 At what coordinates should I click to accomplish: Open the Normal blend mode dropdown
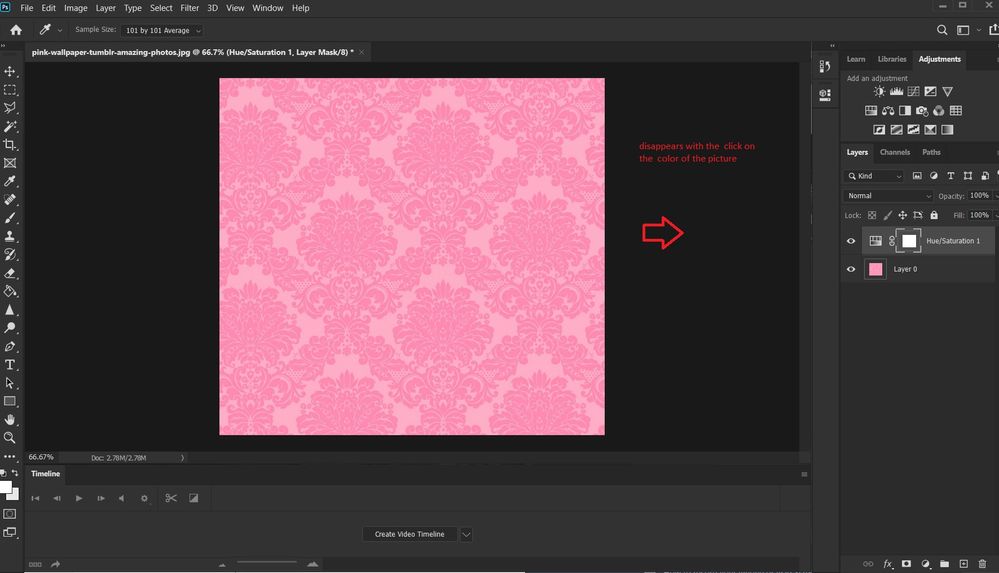click(888, 196)
